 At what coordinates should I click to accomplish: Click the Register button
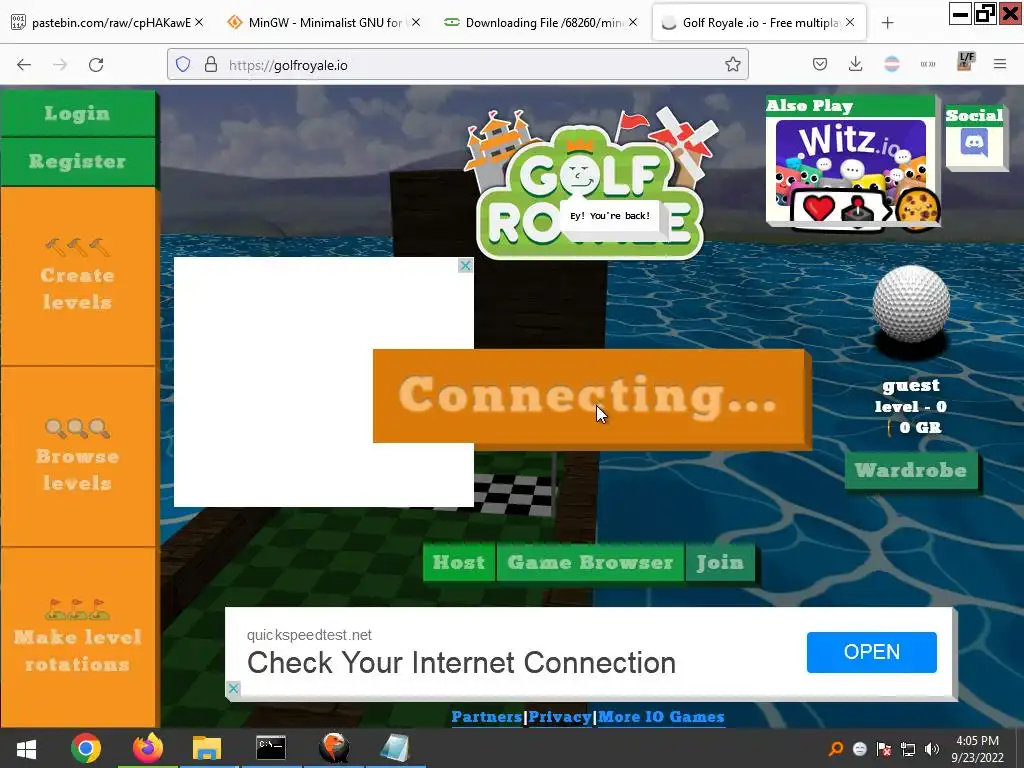pos(78,161)
